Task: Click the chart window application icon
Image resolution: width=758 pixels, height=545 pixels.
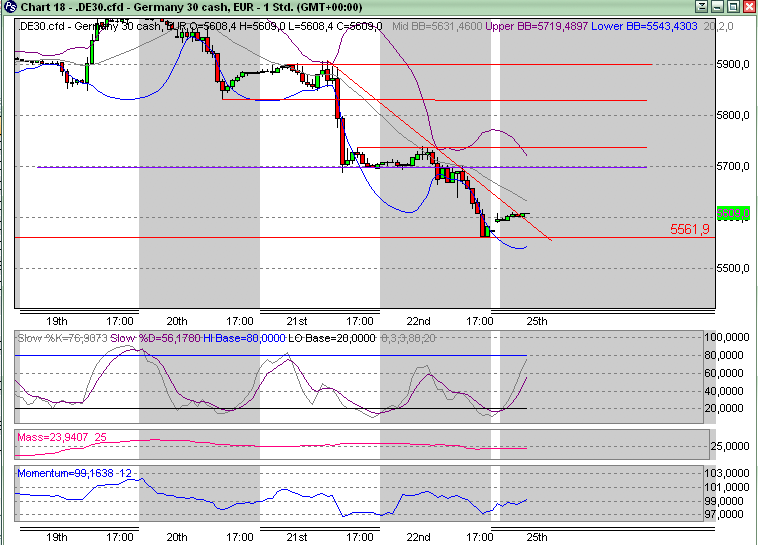Action: coord(9,7)
